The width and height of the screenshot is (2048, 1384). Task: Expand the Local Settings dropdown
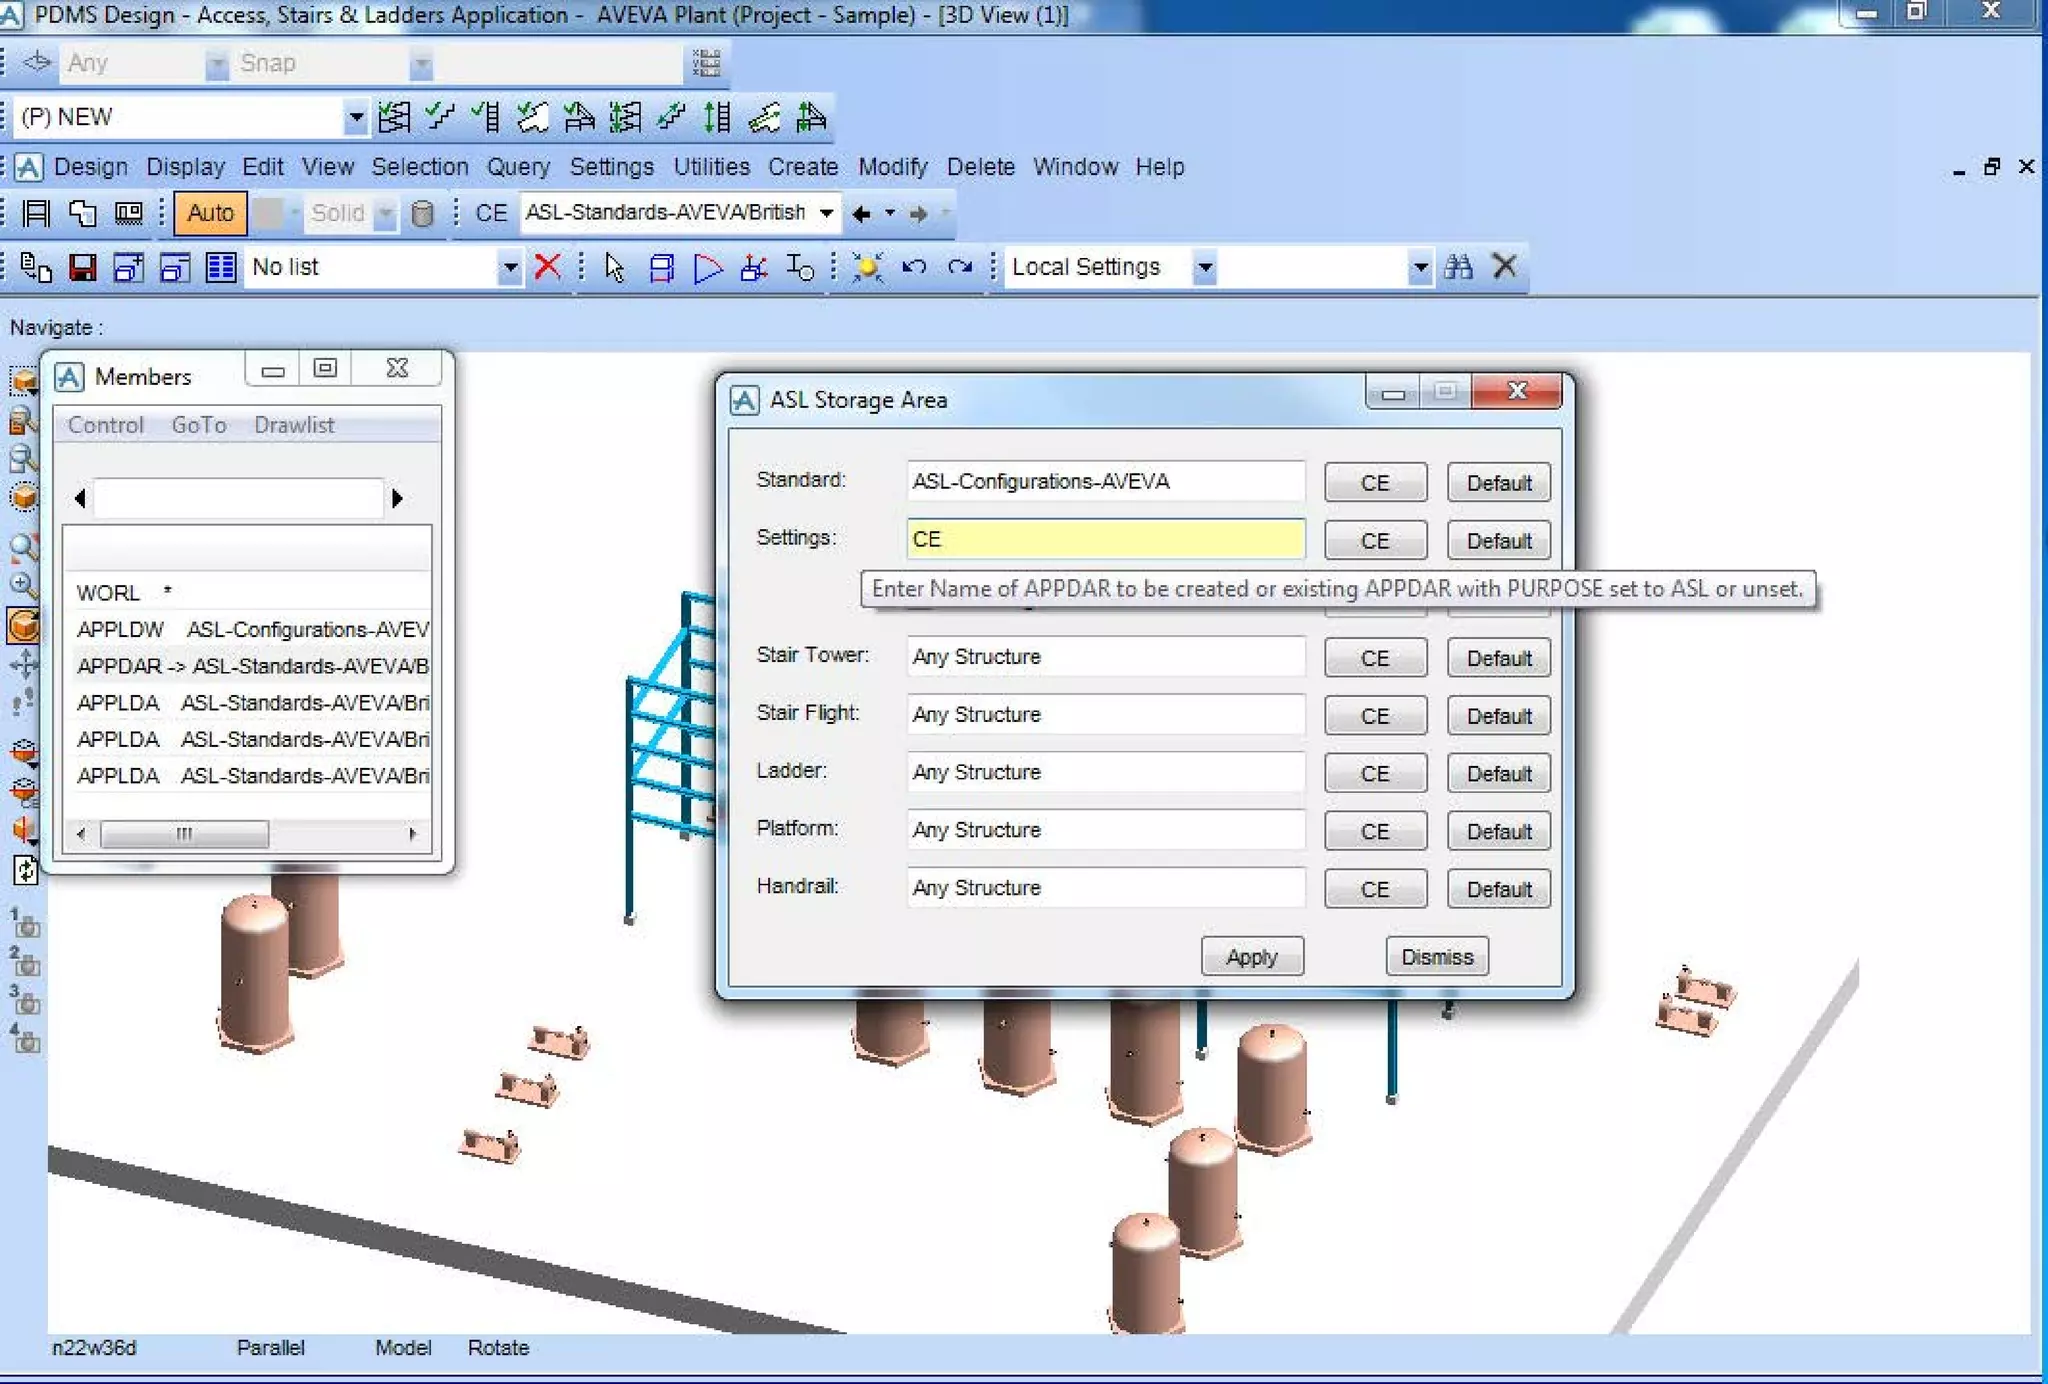pyautogui.click(x=1205, y=267)
